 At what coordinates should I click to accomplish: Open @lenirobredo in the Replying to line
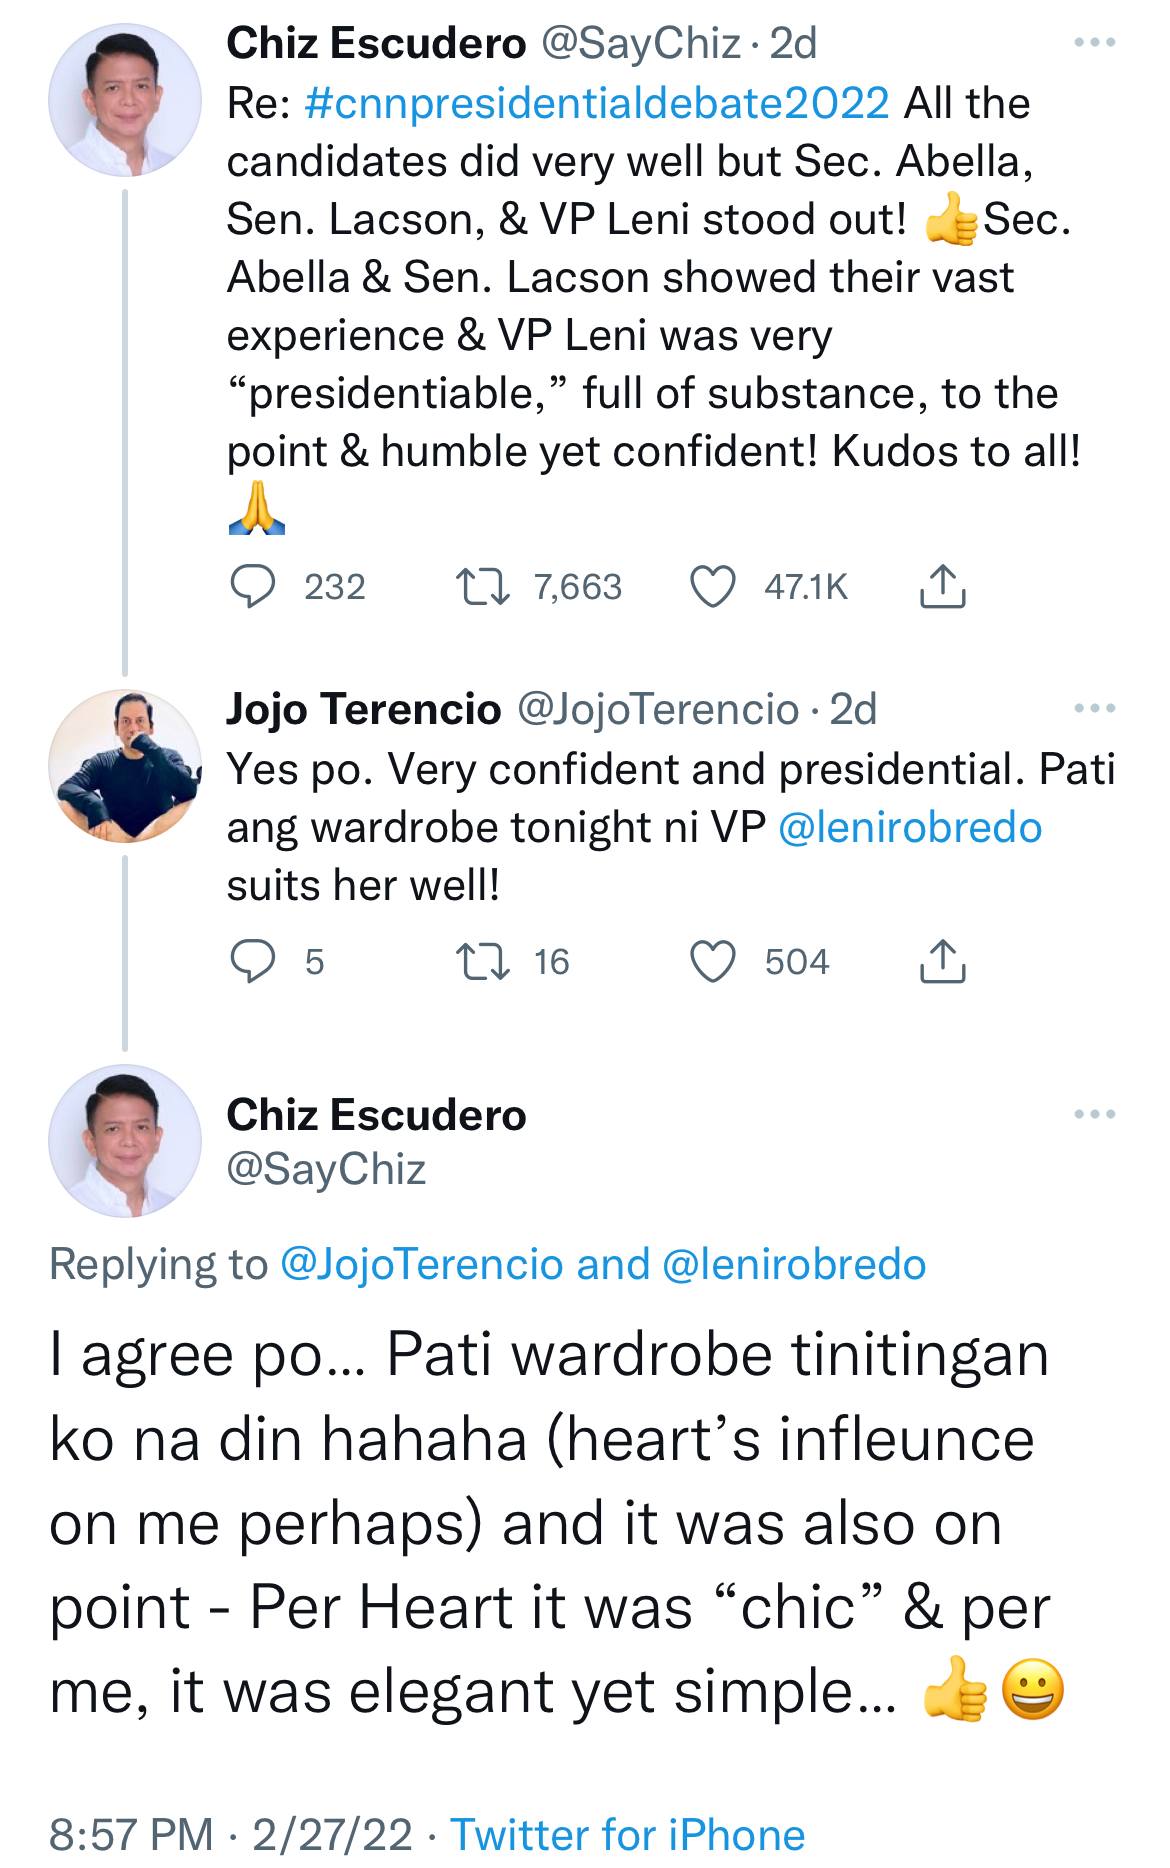[794, 1265]
